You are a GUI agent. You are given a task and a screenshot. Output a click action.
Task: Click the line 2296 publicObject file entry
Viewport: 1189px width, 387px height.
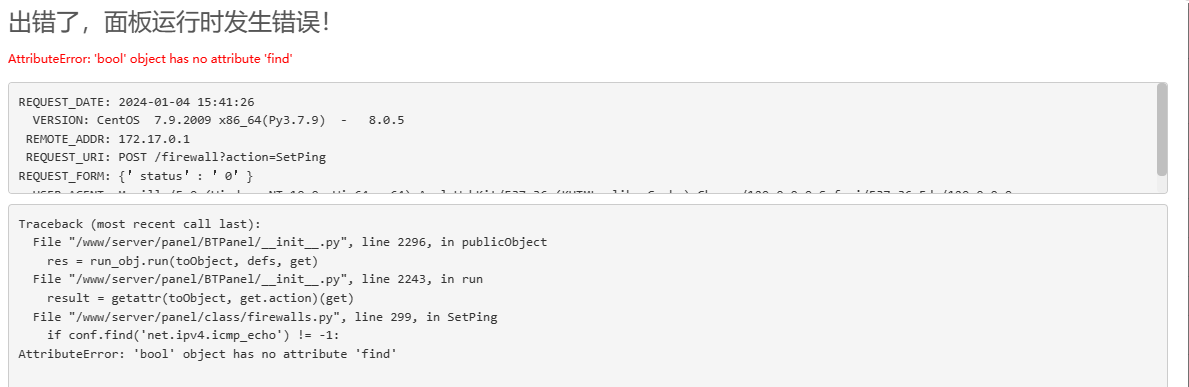pos(290,243)
